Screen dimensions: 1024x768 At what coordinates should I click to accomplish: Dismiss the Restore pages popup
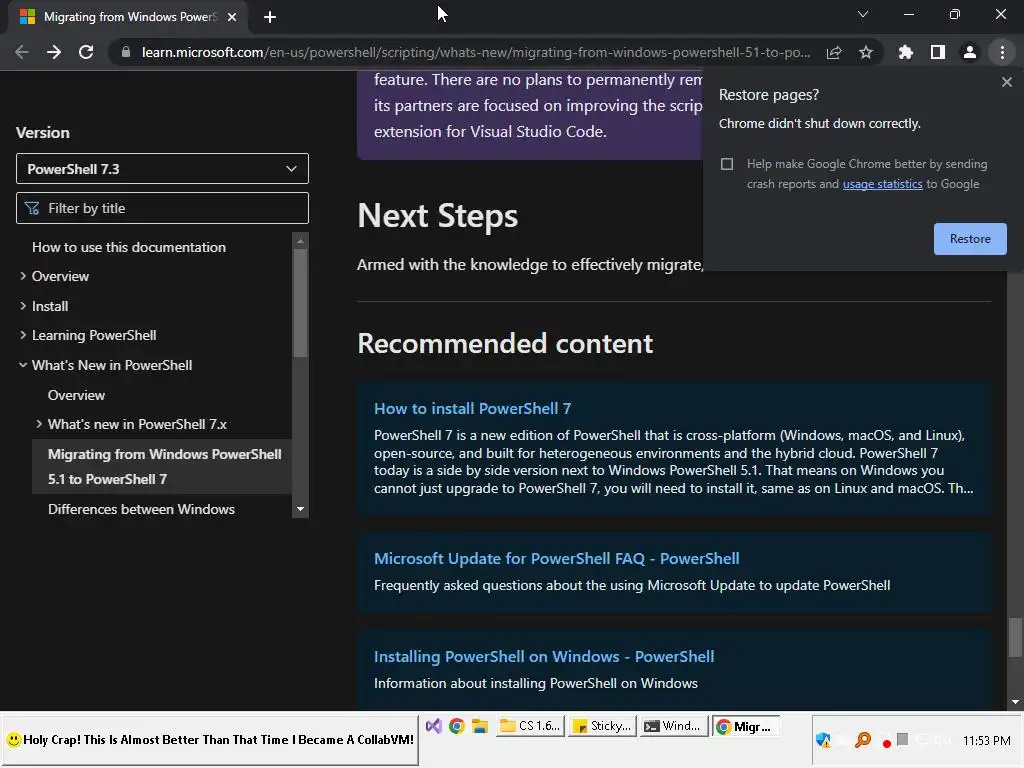tap(1006, 82)
